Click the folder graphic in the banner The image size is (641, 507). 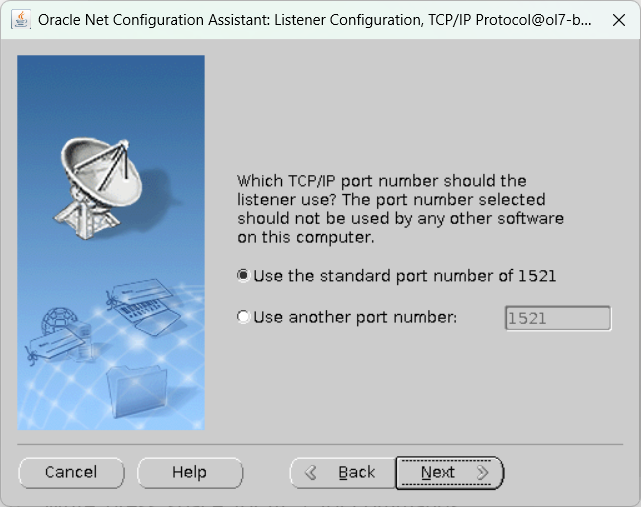coord(137,391)
